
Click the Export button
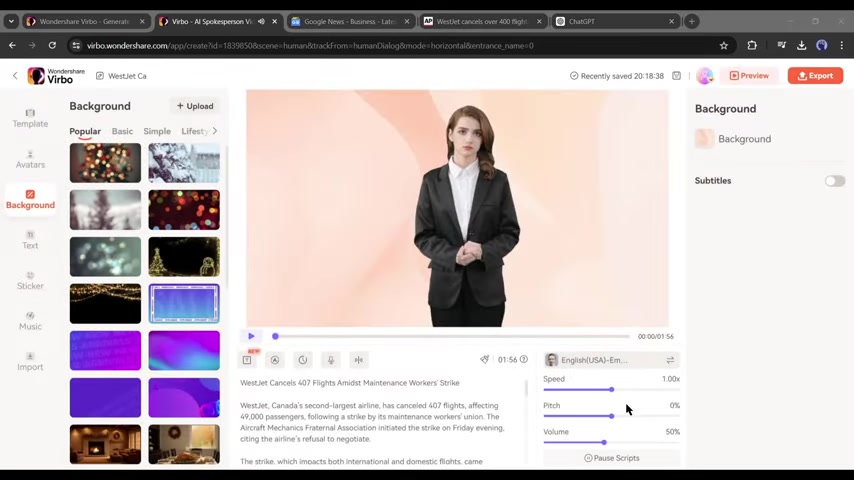tap(814, 76)
